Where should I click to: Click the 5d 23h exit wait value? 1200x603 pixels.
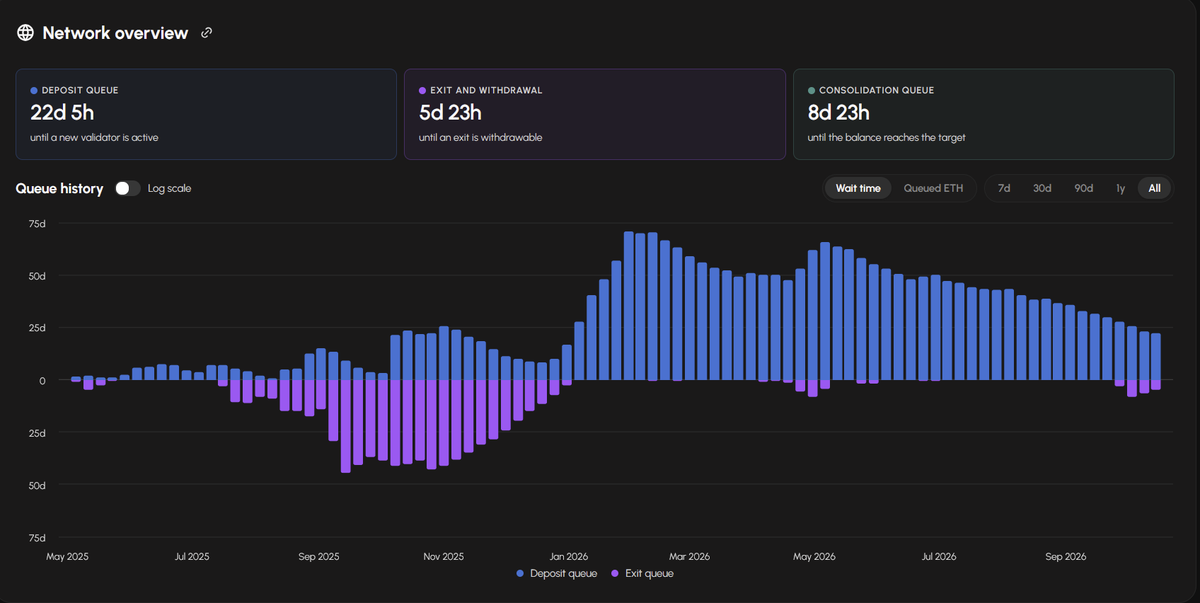click(451, 113)
